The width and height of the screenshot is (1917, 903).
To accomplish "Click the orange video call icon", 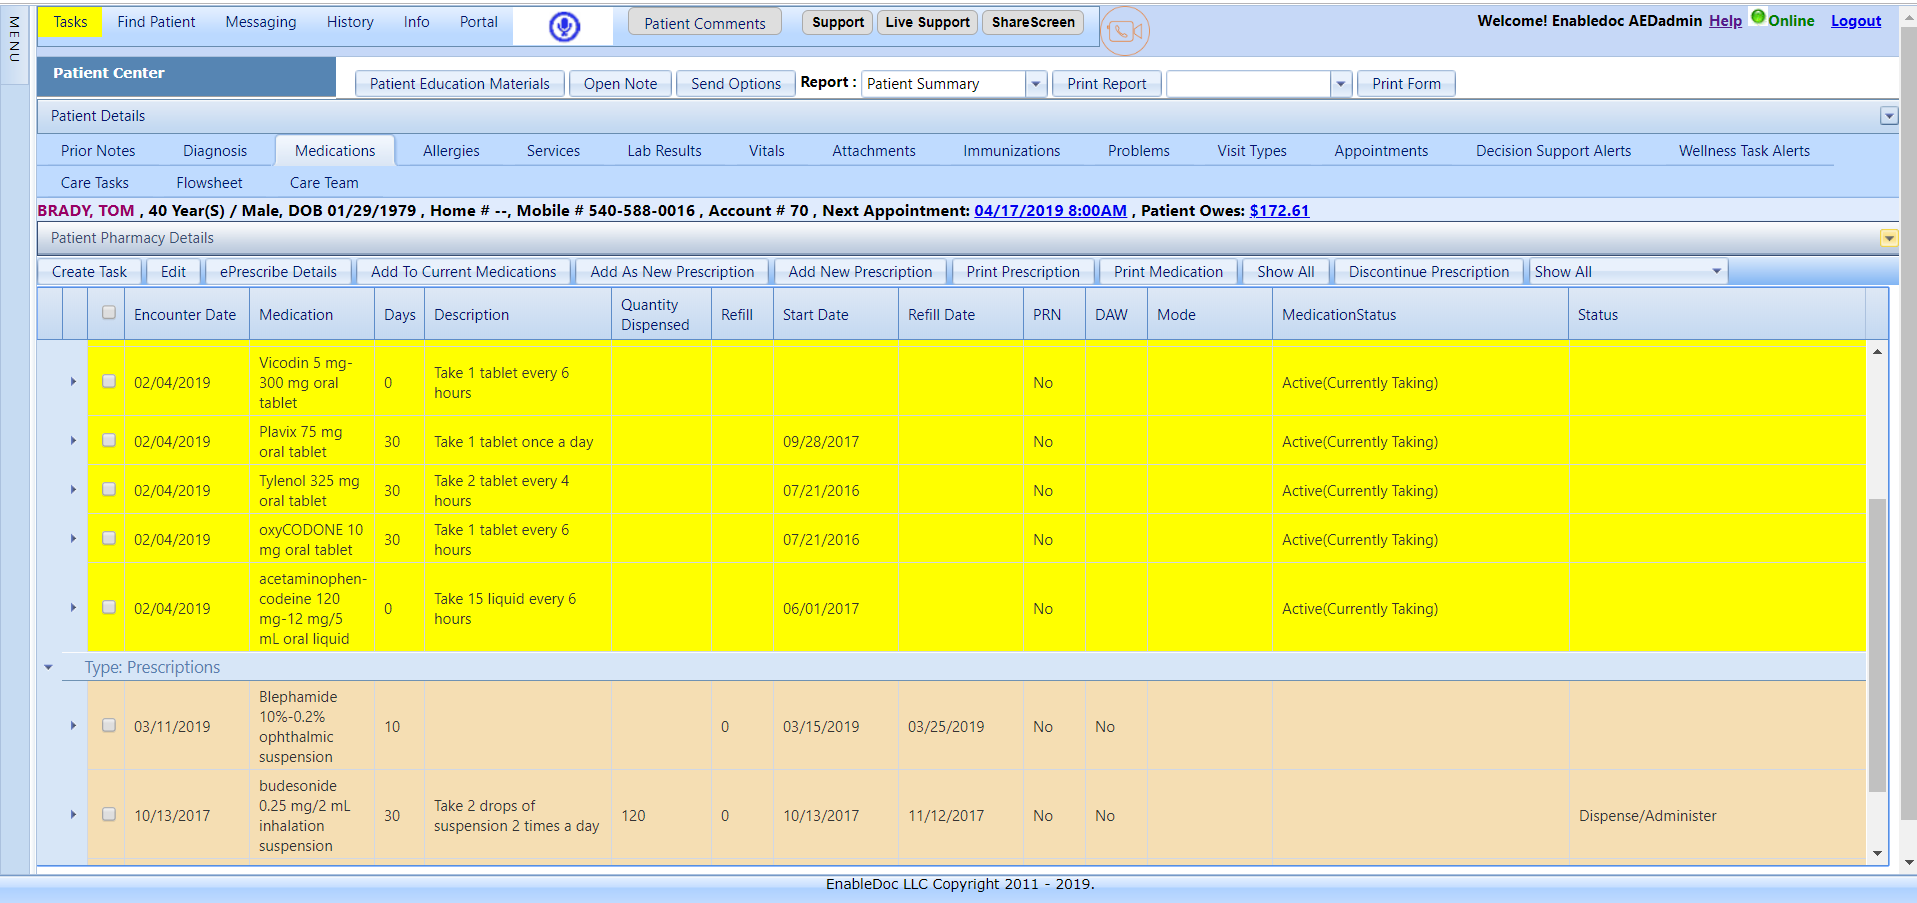I will point(1124,32).
